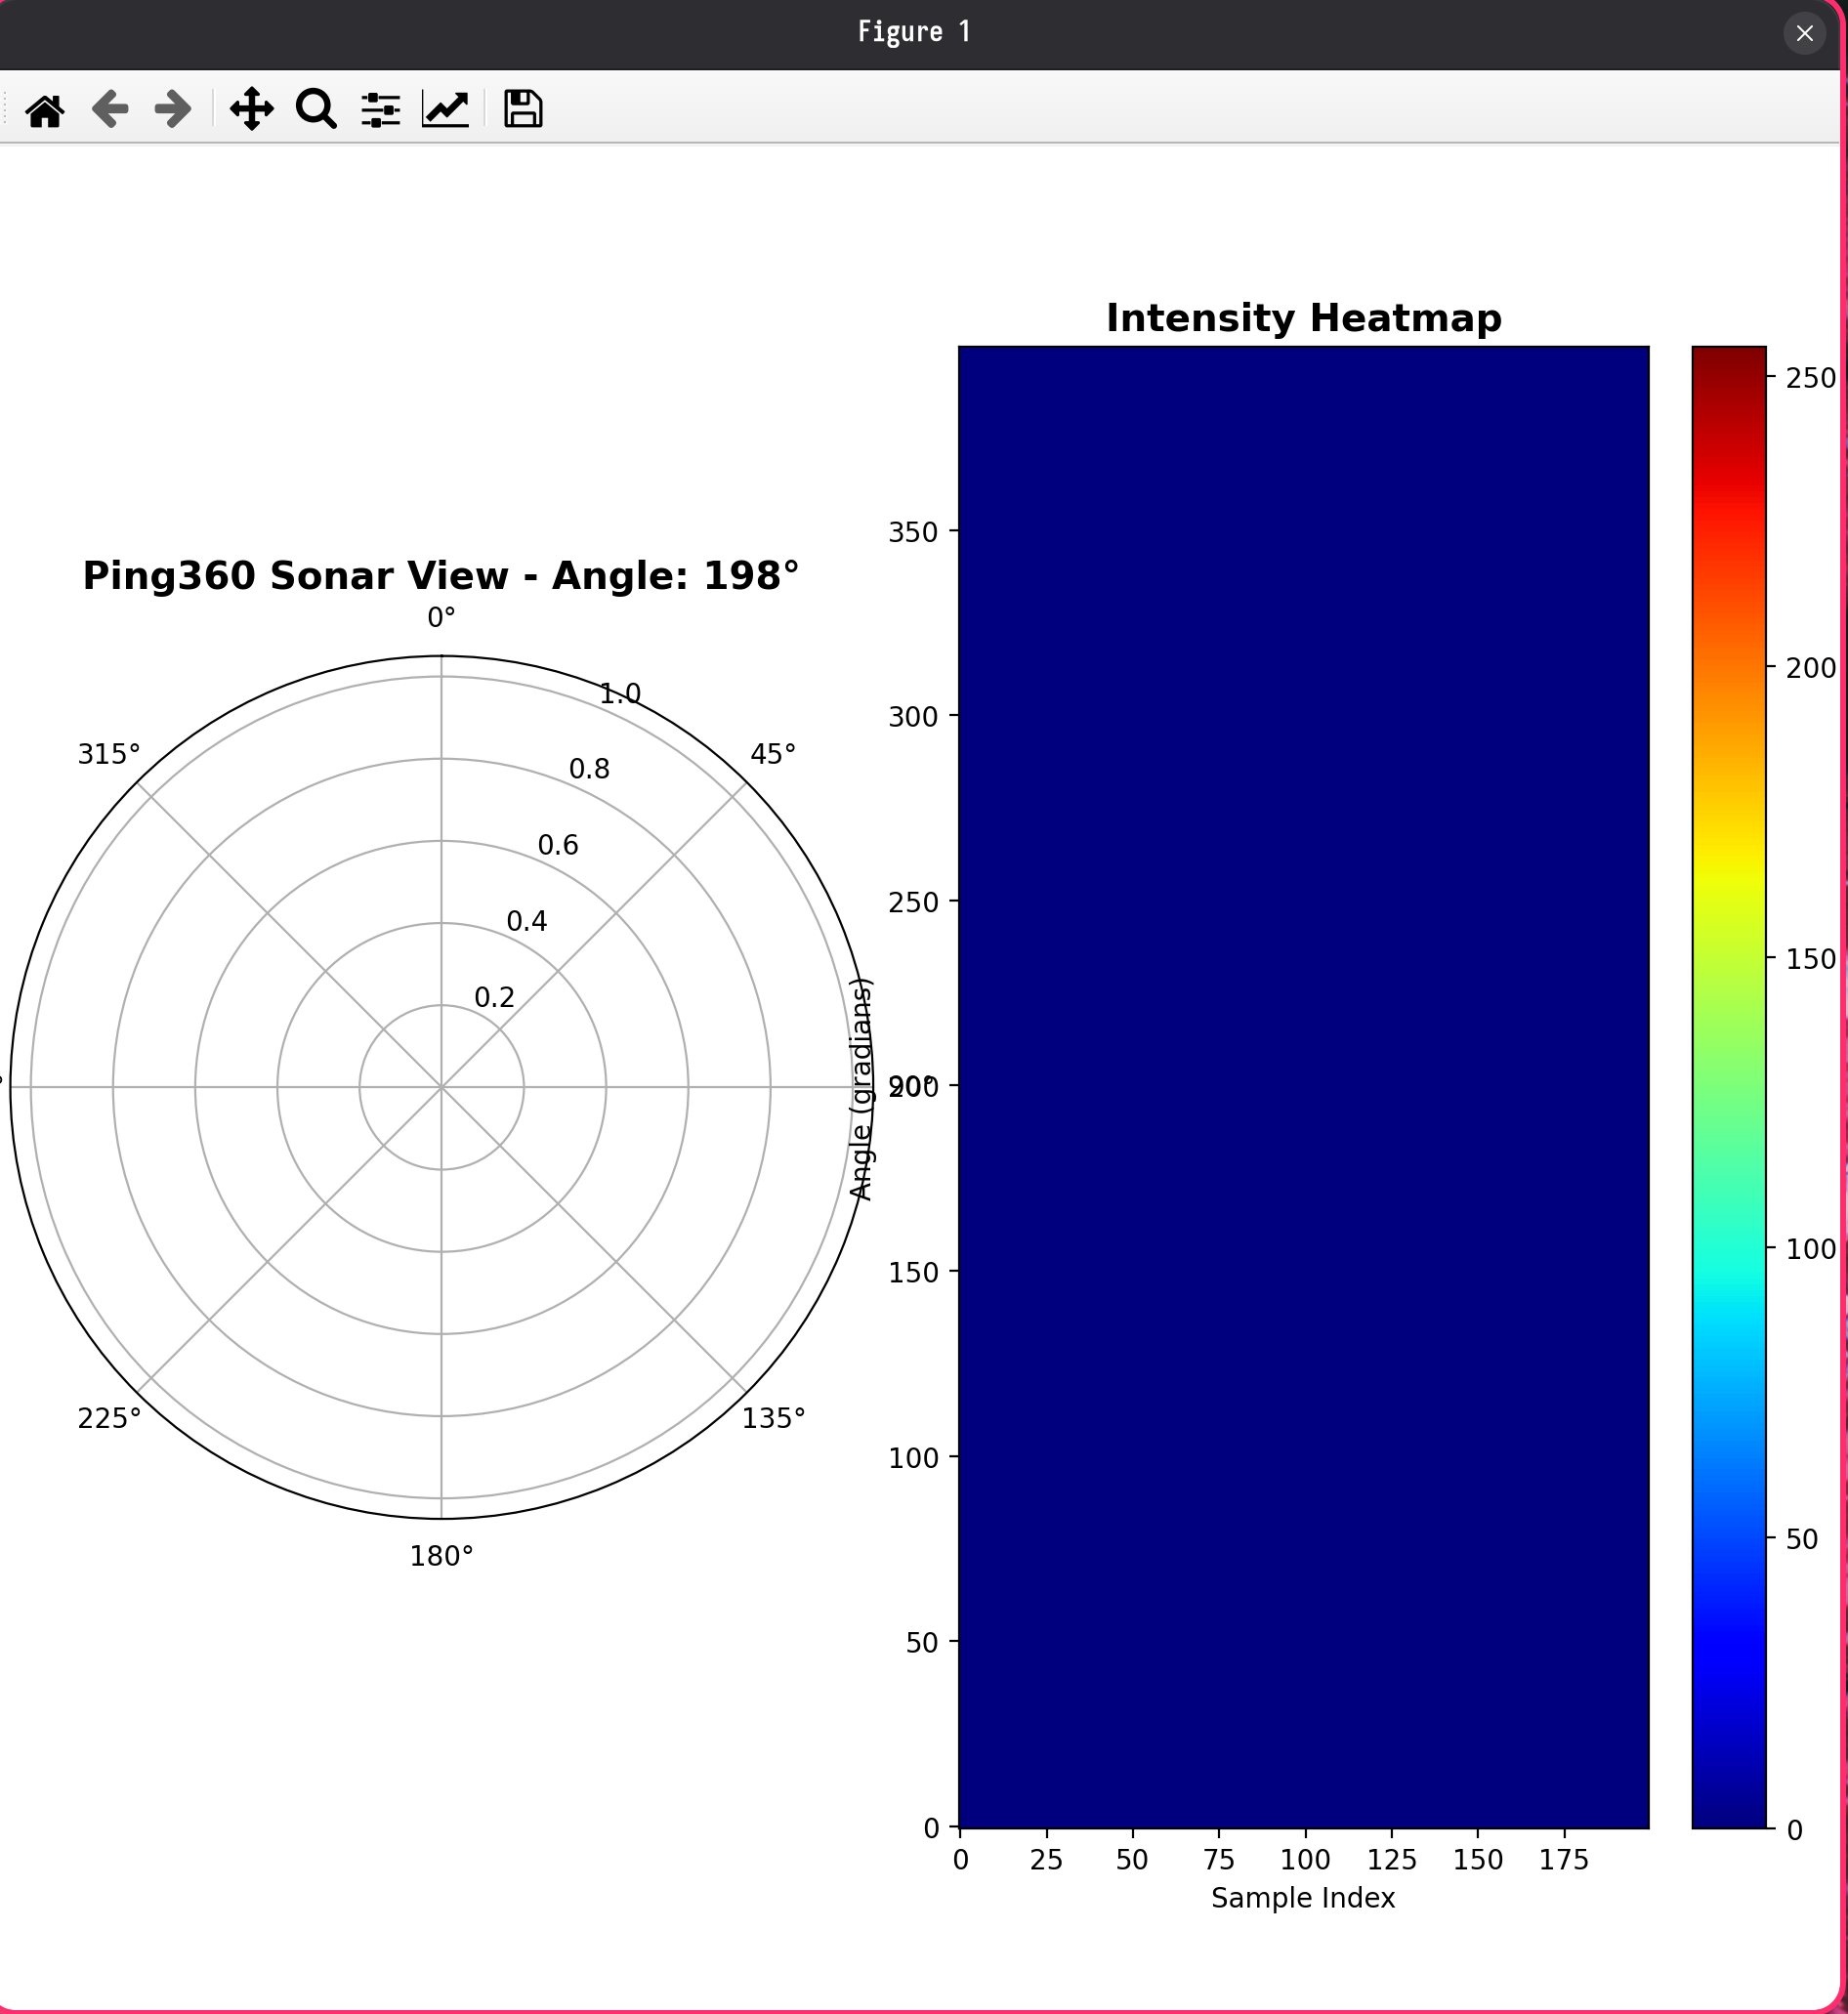This screenshot has height=2014, width=1848.
Task: Activate the Pan axes tool
Action: coord(252,109)
